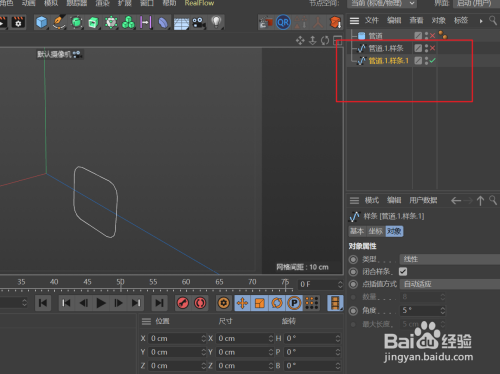This screenshot has width=500, height=374.
Task: Open the timeline filmstrip icon
Action: (x=335, y=303)
